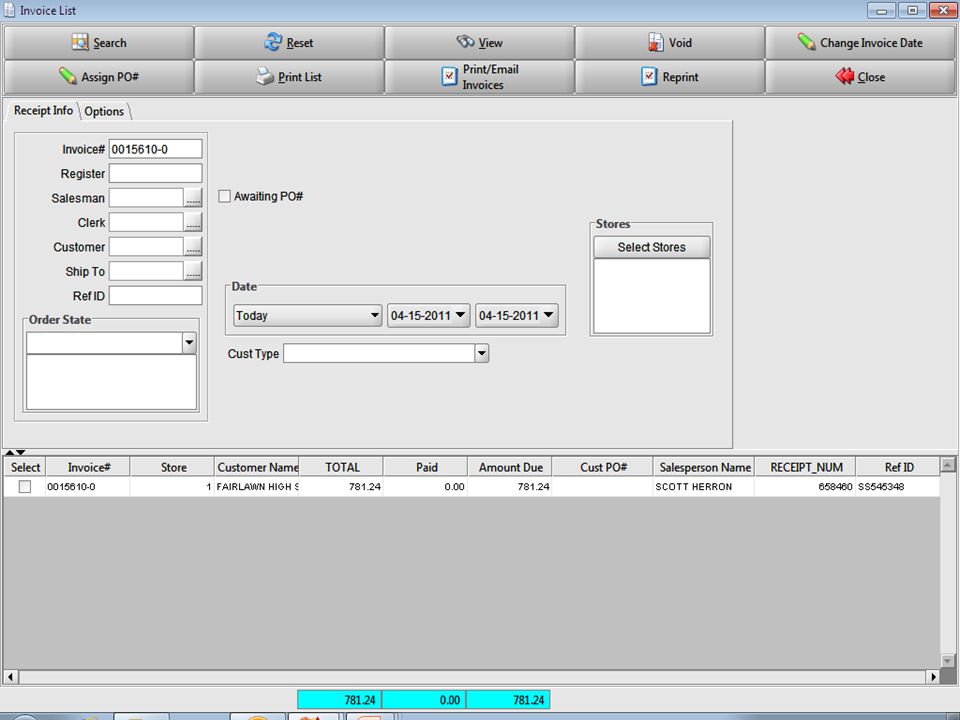Click the Order State list area
Screen dimensions: 960x720
111,382
